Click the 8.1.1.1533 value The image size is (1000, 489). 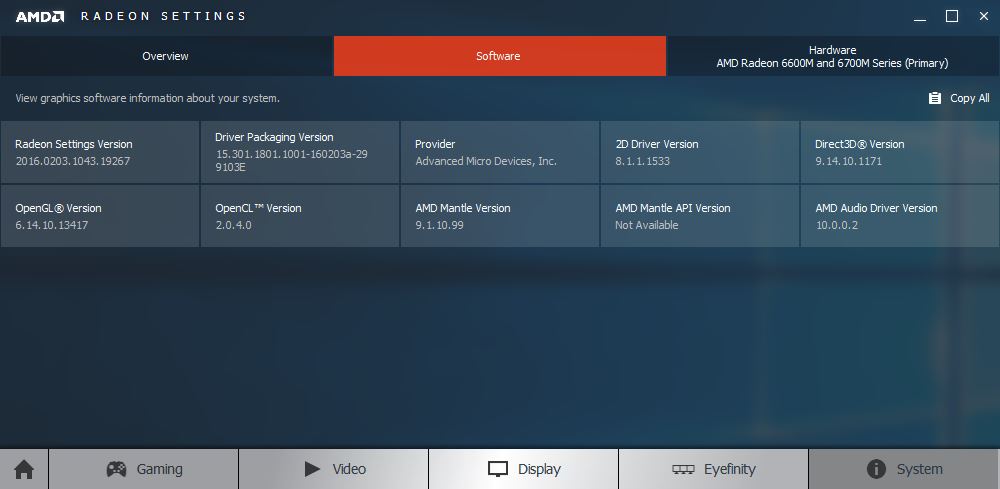pyautogui.click(x=643, y=161)
